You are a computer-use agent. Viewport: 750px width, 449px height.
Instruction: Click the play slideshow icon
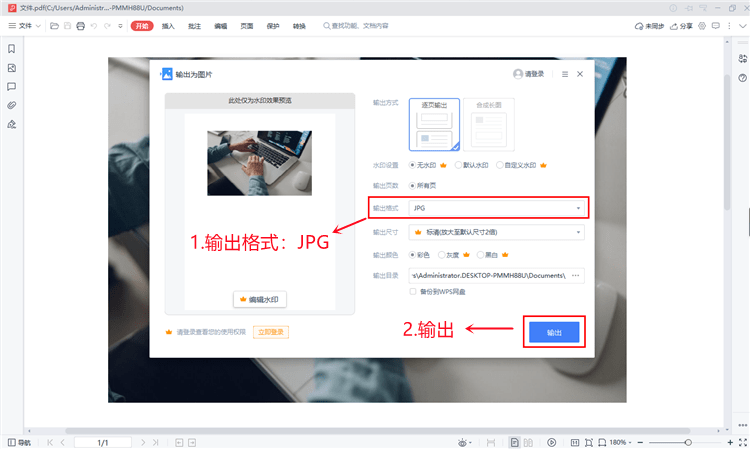[551, 443]
